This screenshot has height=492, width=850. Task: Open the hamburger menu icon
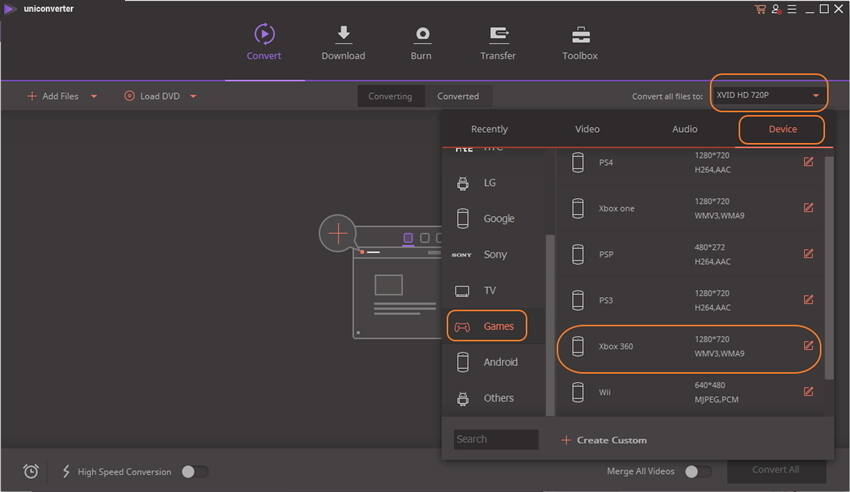[792, 9]
